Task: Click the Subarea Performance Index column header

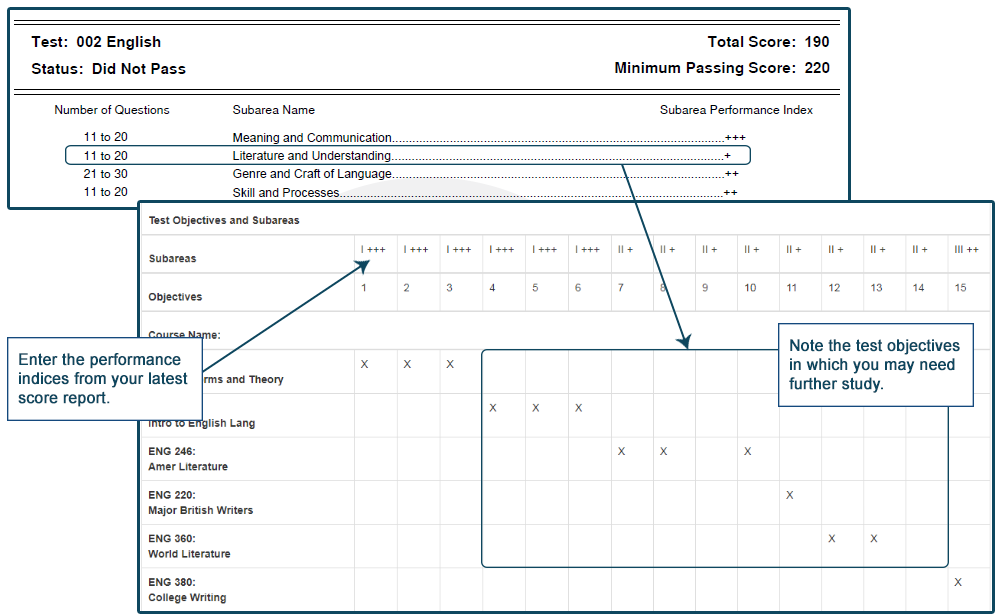Action: (736, 110)
